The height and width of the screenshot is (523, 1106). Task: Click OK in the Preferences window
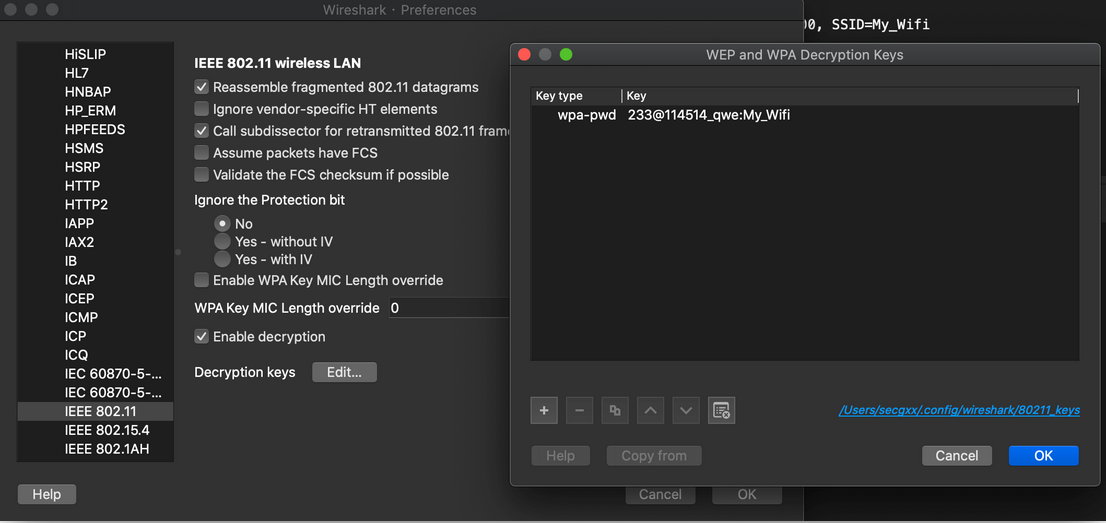(747, 495)
